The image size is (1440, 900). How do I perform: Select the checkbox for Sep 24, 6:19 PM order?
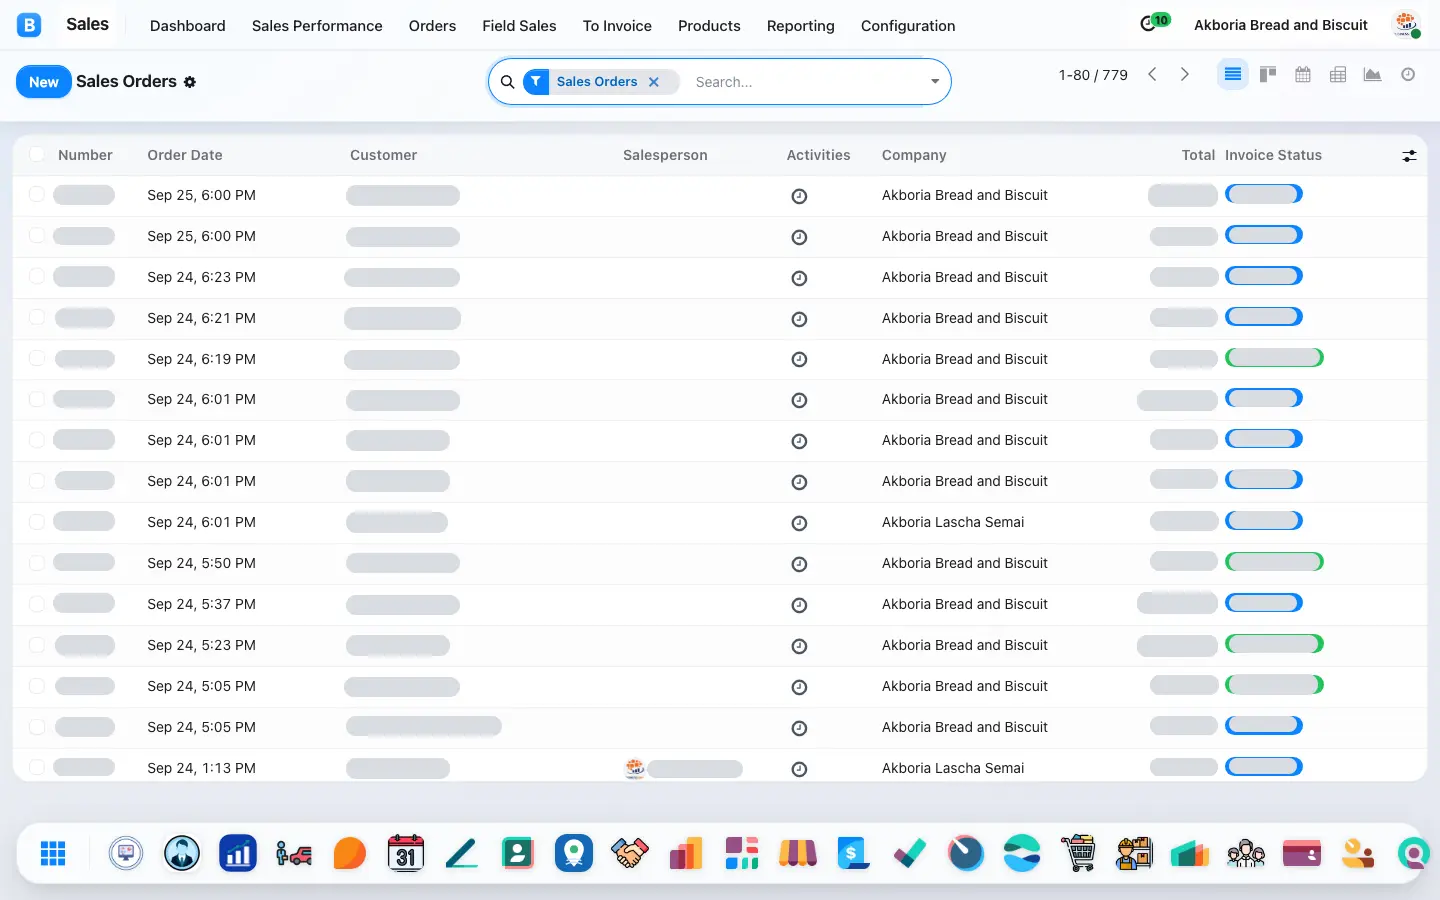click(x=37, y=358)
